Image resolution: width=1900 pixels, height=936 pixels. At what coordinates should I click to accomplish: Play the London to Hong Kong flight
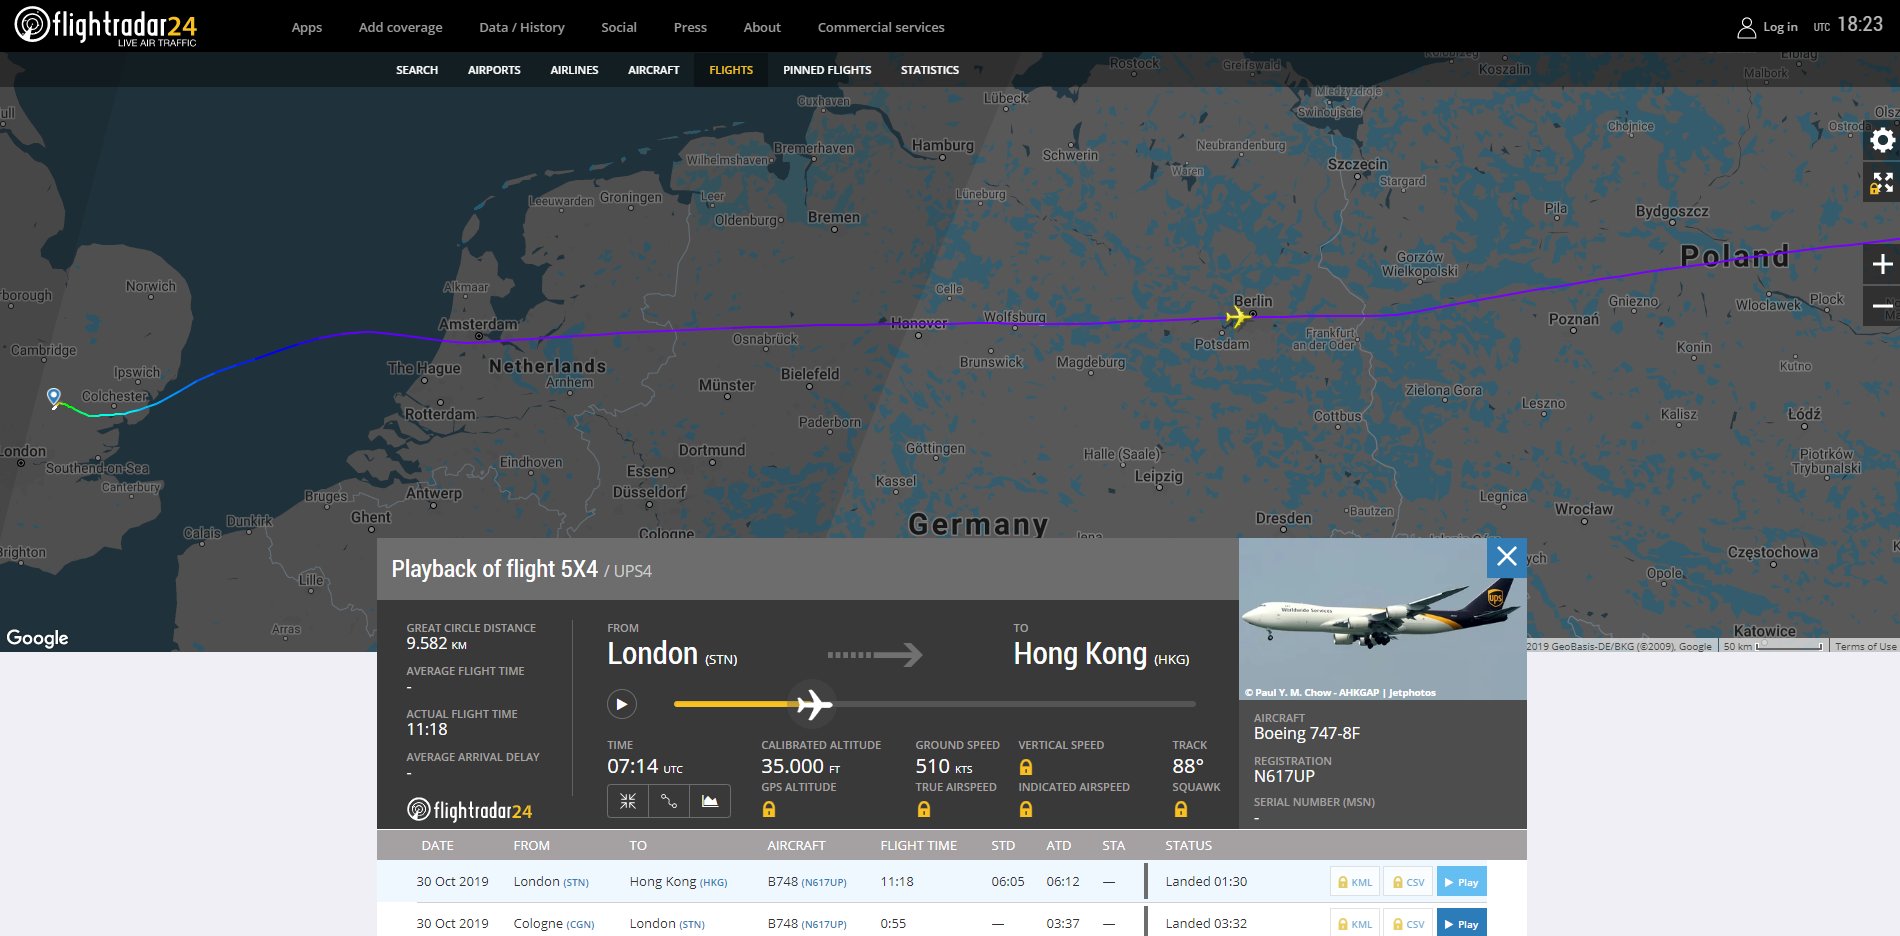[1461, 882]
